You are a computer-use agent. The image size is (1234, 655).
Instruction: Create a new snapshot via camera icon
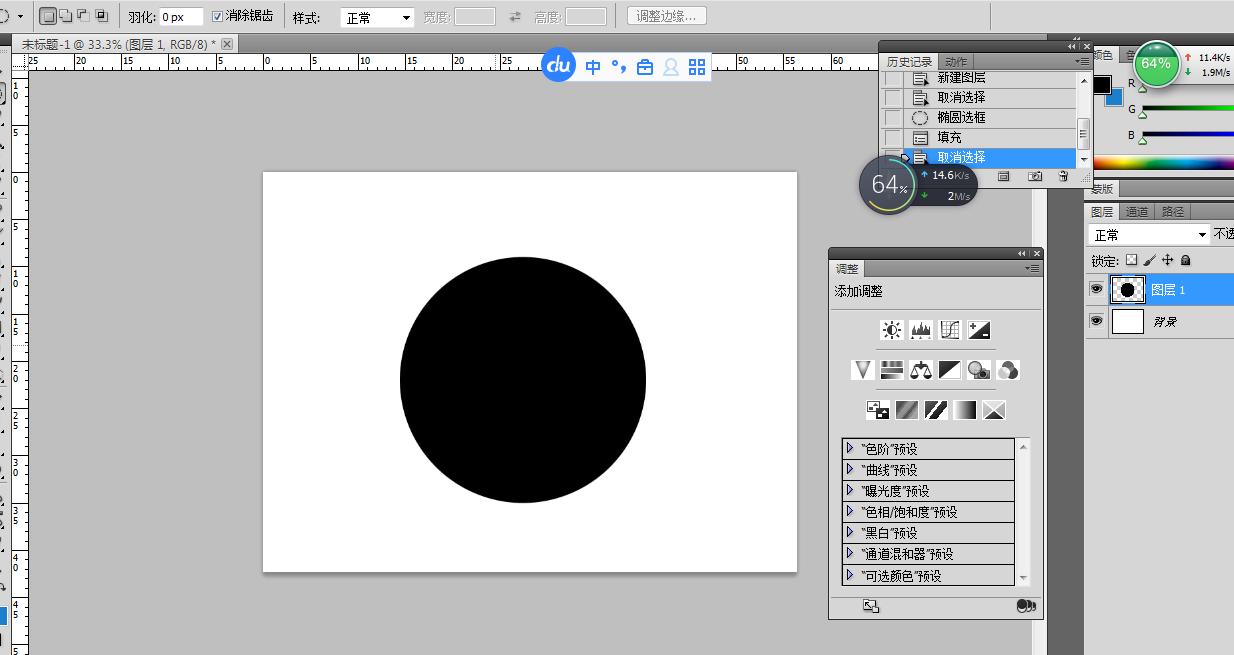(x=1035, y=176)
